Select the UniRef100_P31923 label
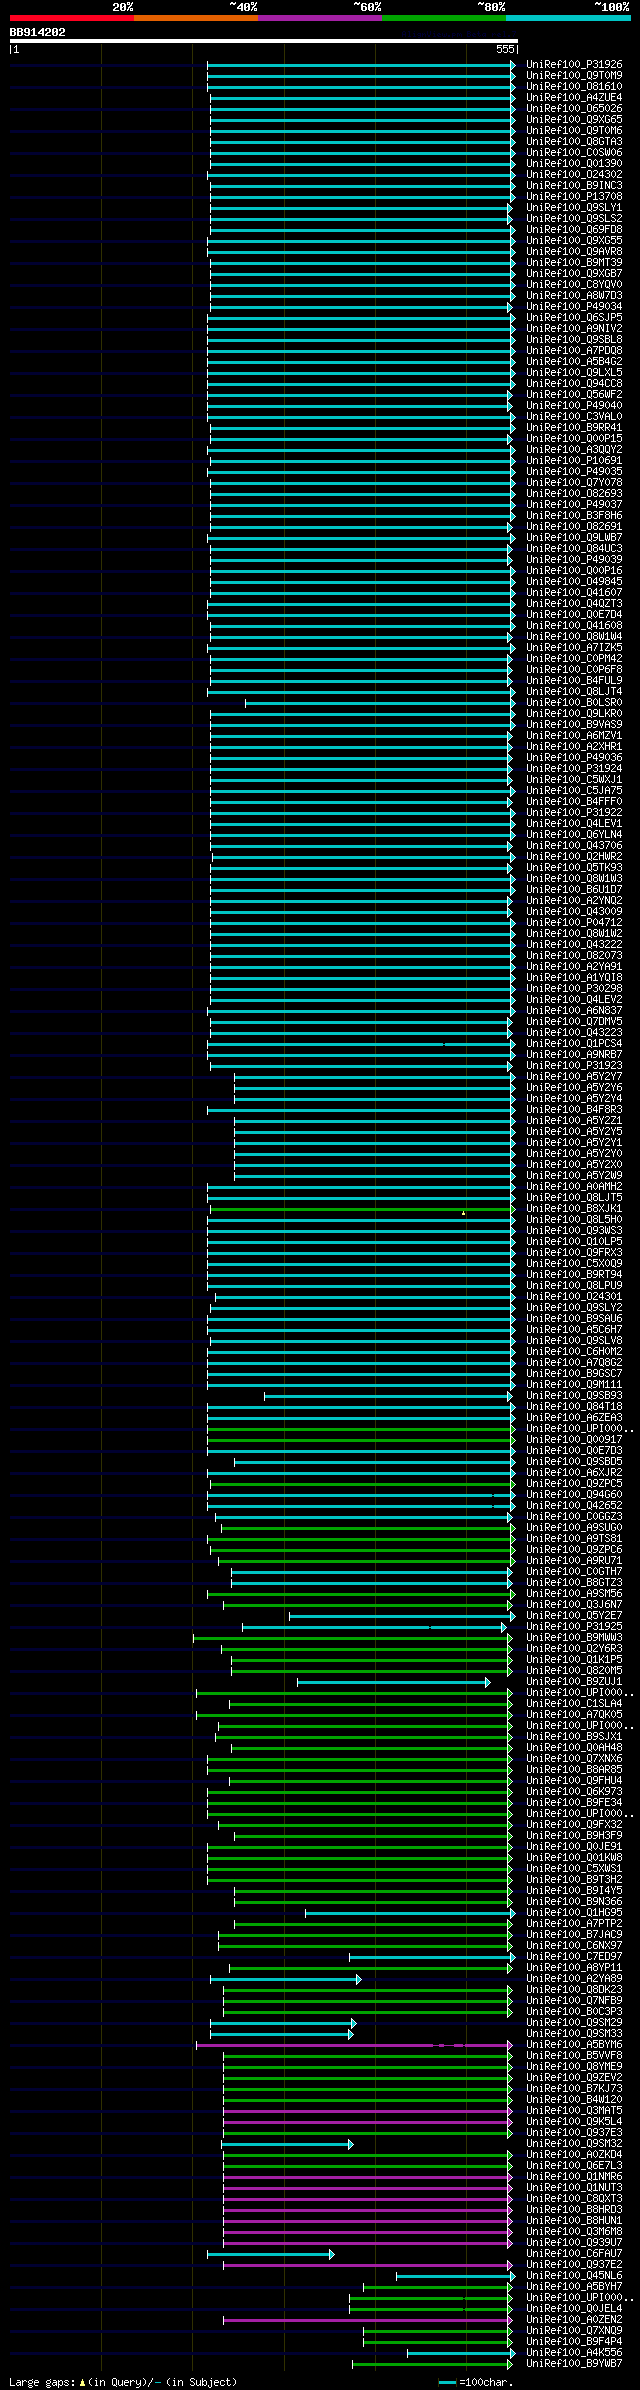The height and width of the screenshot is (2390, 640). pyautogui.click(x=574, y=1066)
